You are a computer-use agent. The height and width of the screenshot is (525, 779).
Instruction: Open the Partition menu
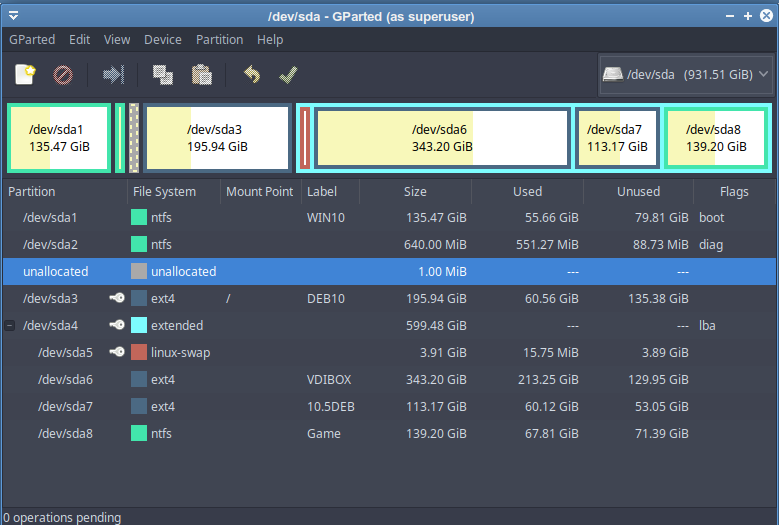220,40
